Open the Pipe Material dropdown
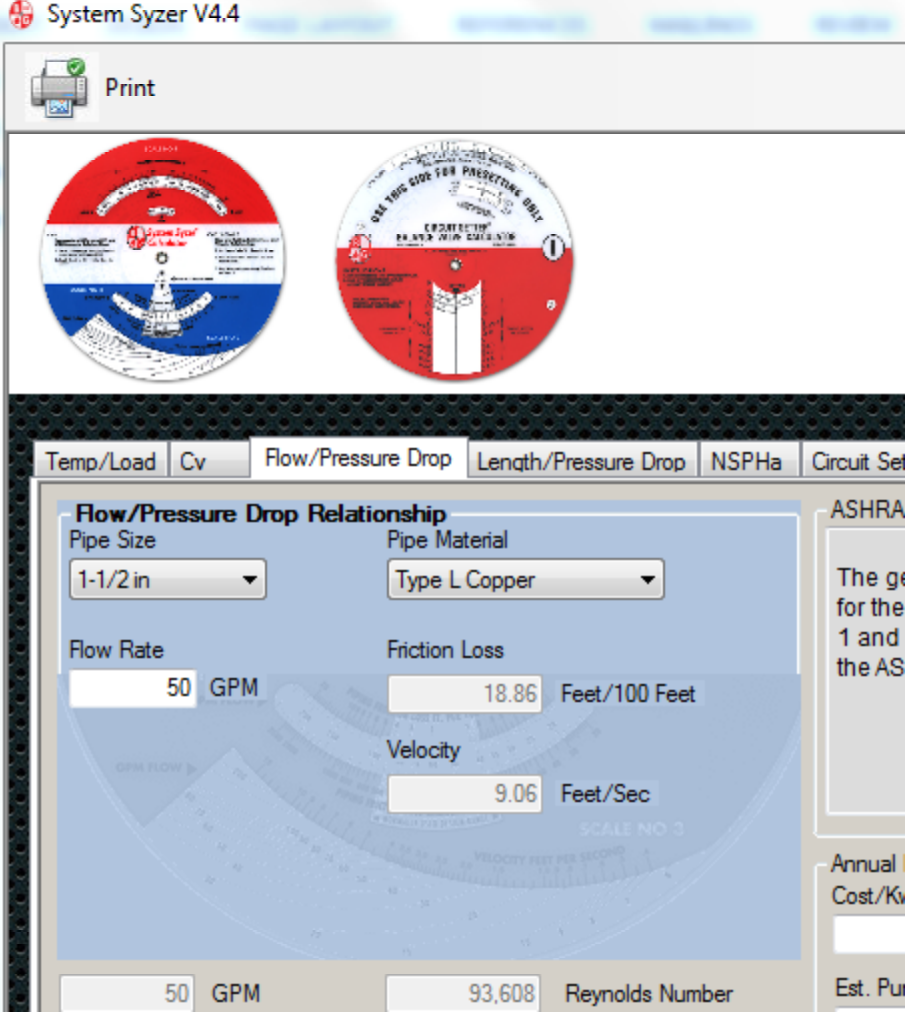Image resolution: width=912 pixels, height=1012 pixels. tap(525, 579)
